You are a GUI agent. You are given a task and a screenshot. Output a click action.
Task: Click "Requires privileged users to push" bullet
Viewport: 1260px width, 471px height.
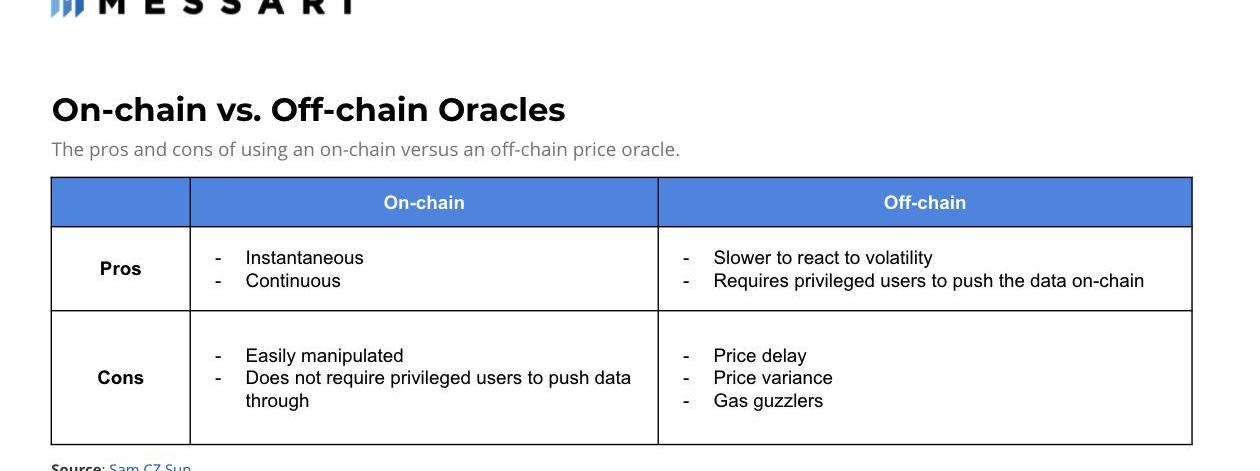tap(928, 281)
